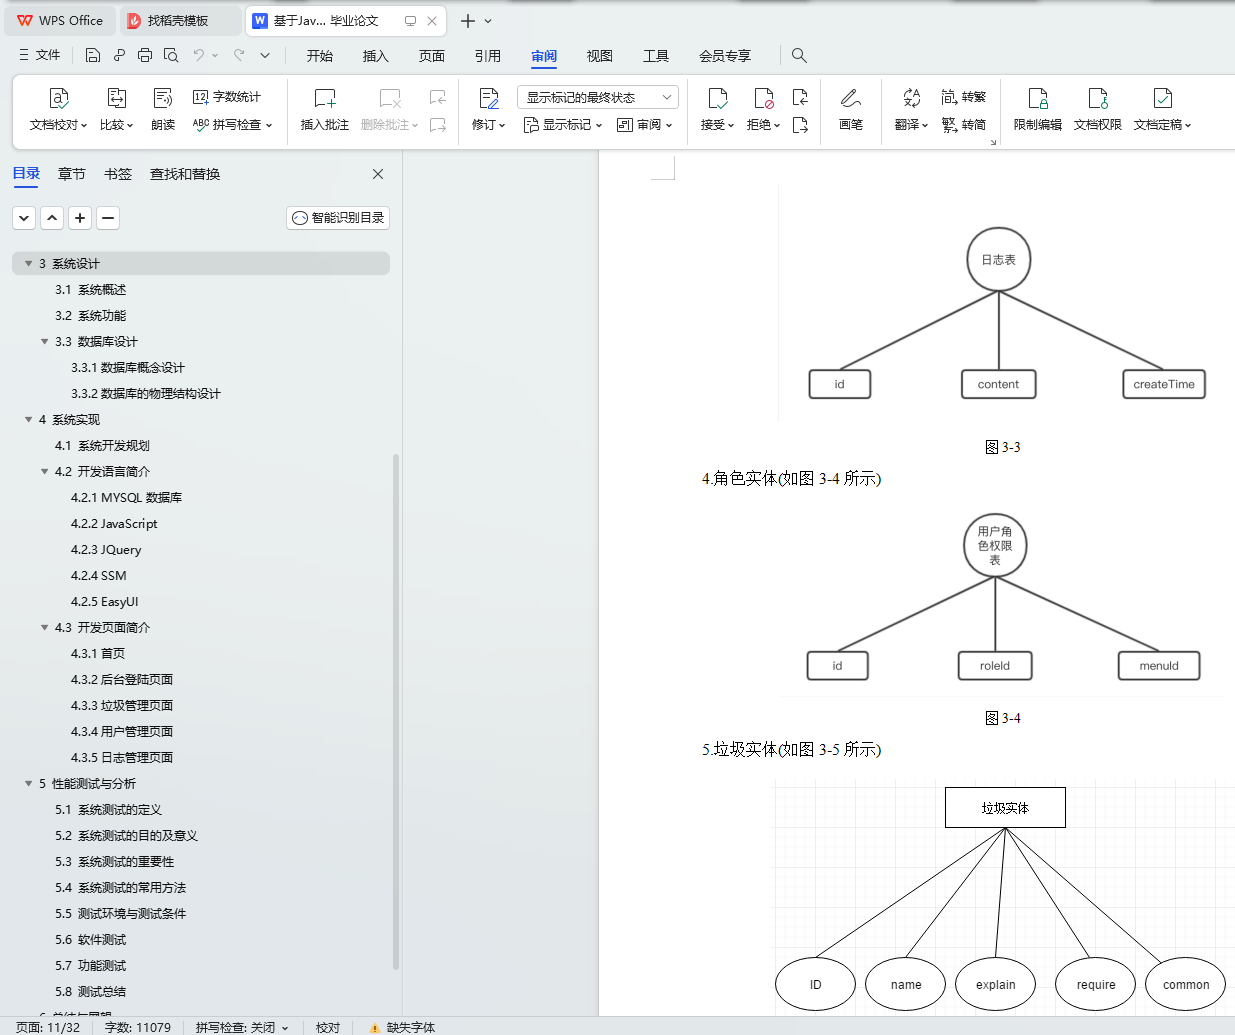The height and width of the screenshot is (1035, 1235).
Task: Open the 文件 menu
Action: [40, 55]
